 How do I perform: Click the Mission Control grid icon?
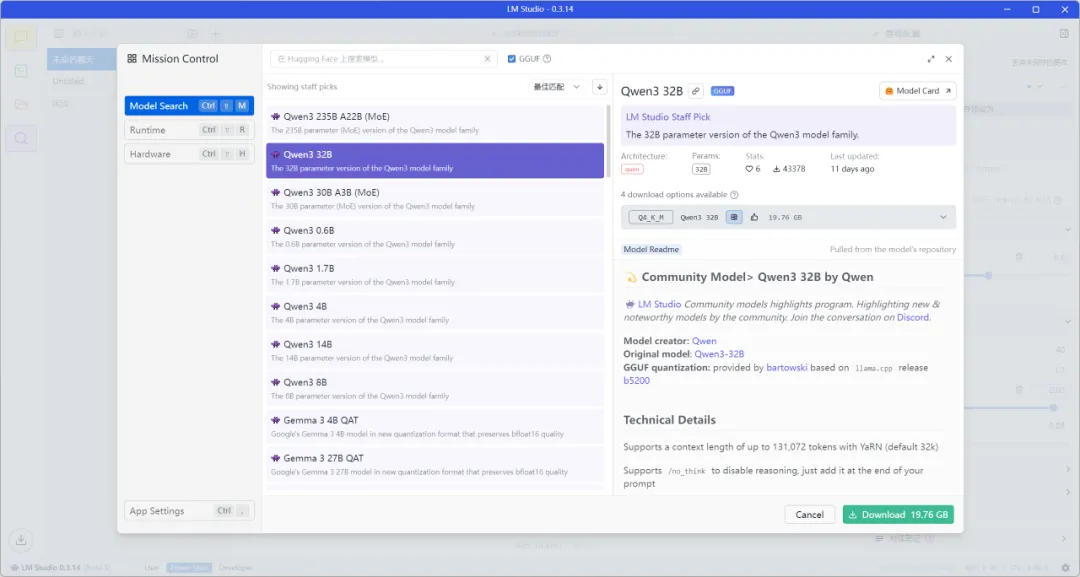coord(132,59)
